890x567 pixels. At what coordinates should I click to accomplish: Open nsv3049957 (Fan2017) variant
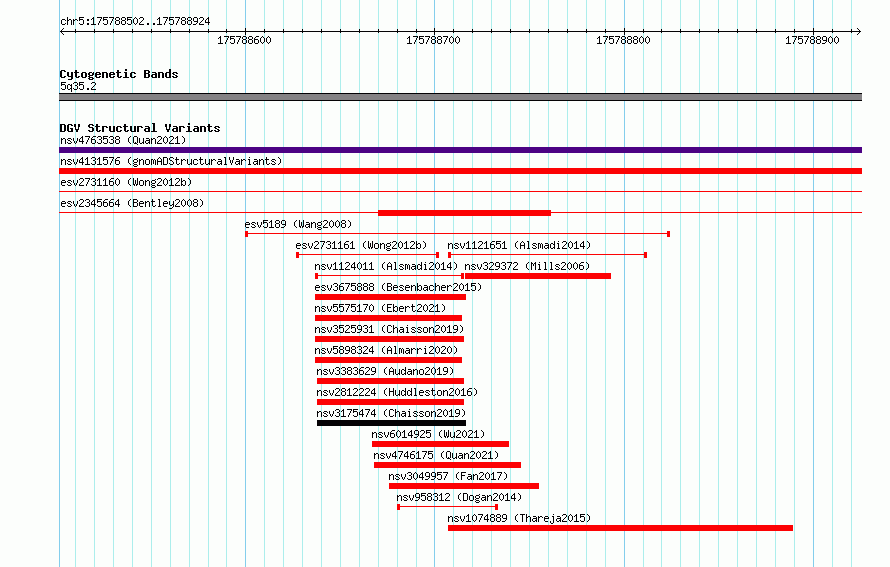point(448,476)
